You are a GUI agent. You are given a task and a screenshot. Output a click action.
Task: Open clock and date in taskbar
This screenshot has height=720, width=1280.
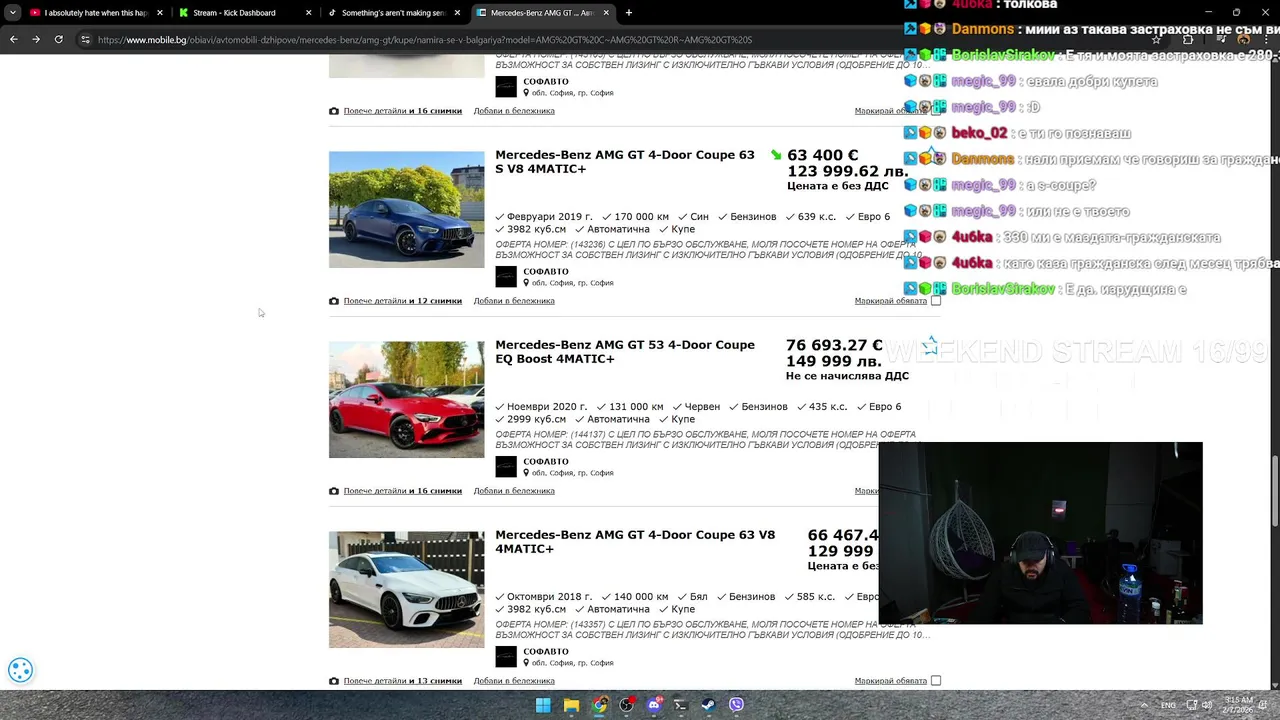(x=1239, y=705)
